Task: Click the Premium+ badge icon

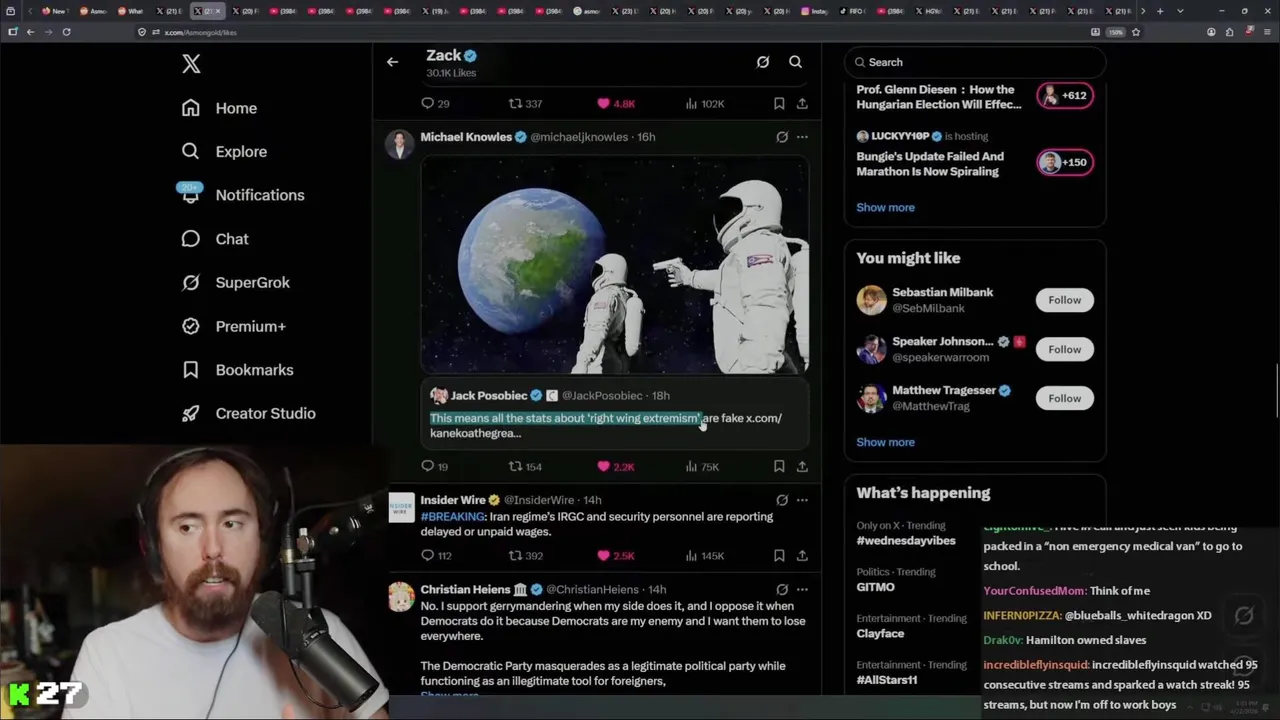Action: tap(191, 326)
